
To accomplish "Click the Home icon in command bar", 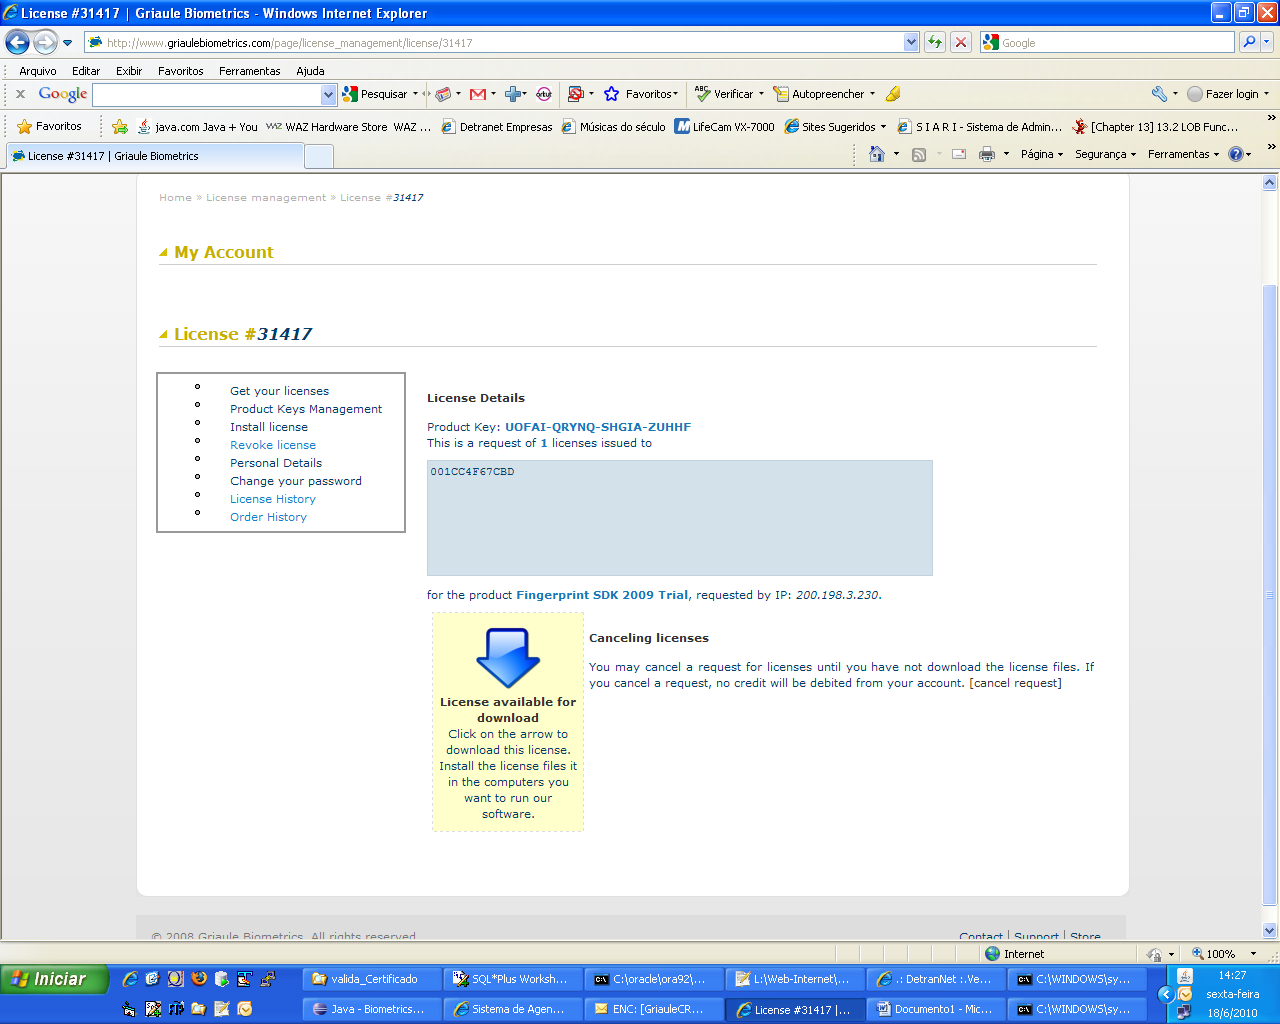I will pos(877,154).
